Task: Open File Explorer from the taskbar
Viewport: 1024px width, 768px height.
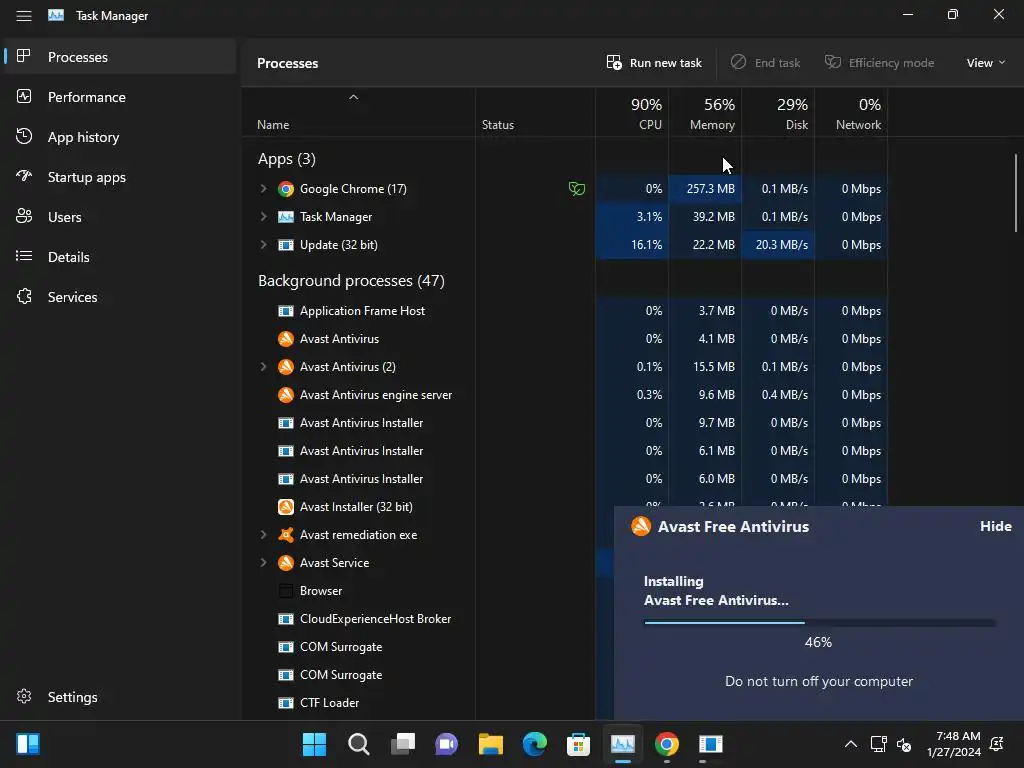Action: [490, 744]
